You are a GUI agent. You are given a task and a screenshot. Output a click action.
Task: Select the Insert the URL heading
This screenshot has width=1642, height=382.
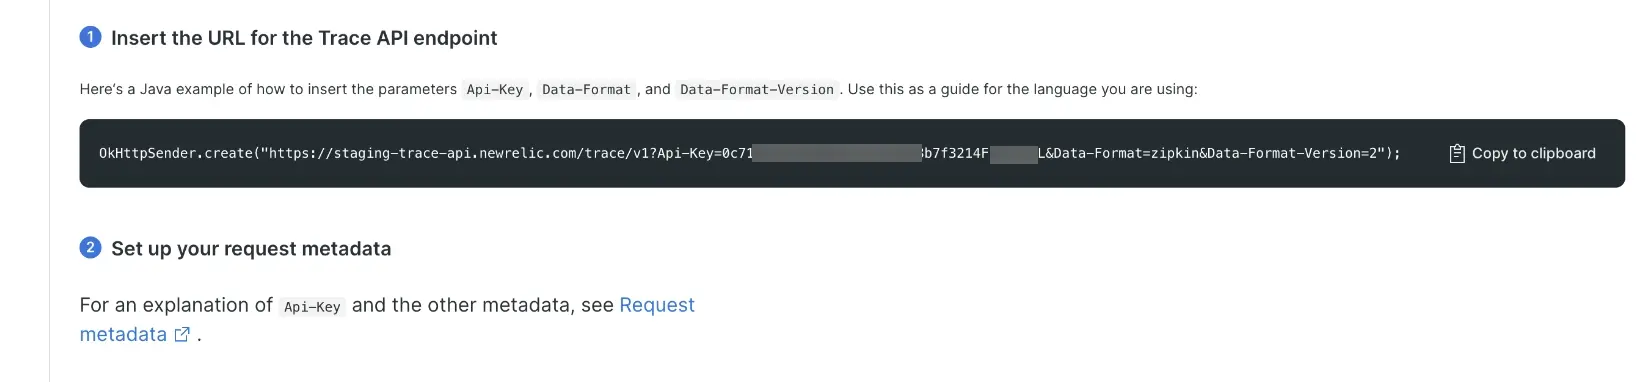pyautogui.click(x=304, y=38)
